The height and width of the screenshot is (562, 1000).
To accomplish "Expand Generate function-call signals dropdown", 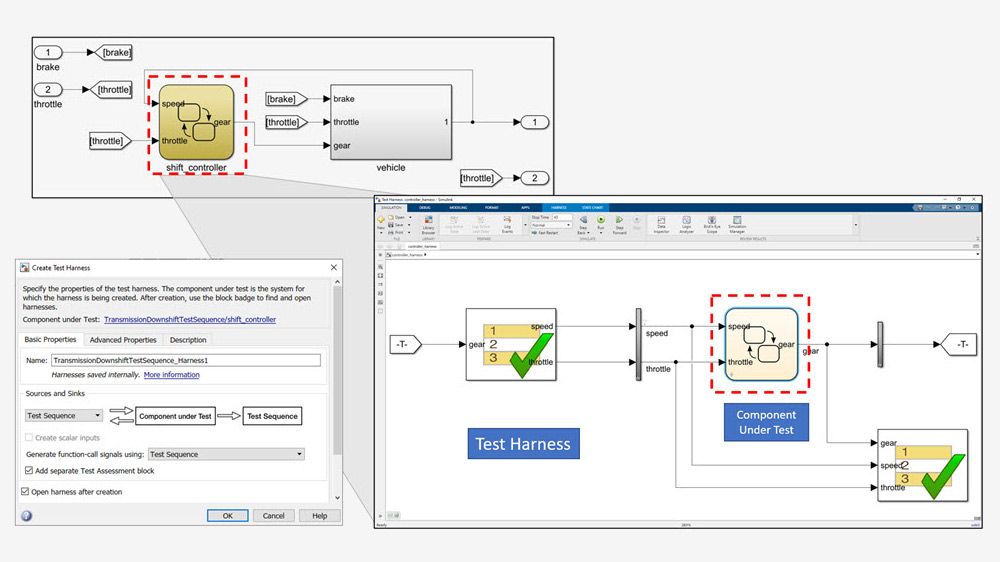I will pos(225,454).
